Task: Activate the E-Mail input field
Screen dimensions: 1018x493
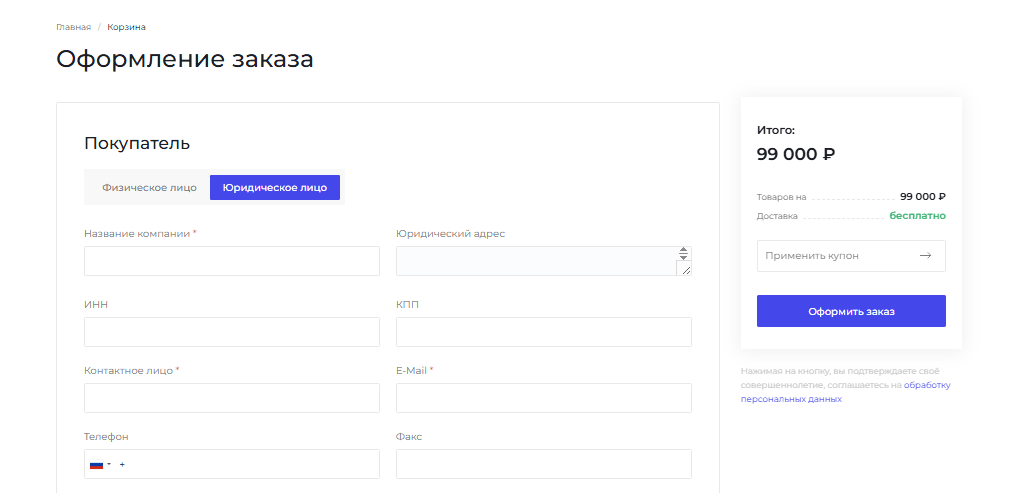Action: (543, 398)
